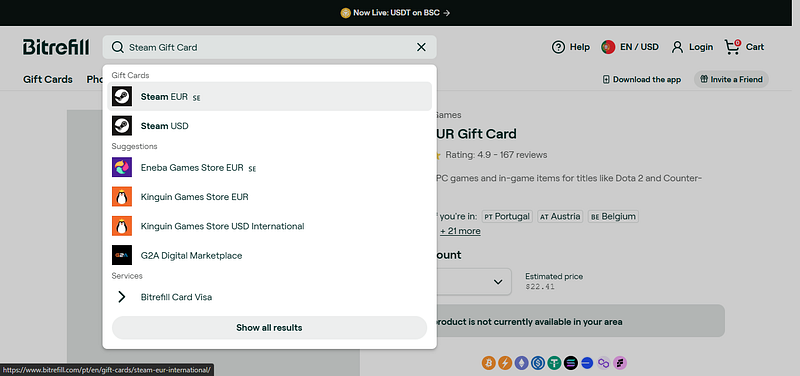Click the Download the app phone icon
The image size is (800, 376).
coord(606,80)
